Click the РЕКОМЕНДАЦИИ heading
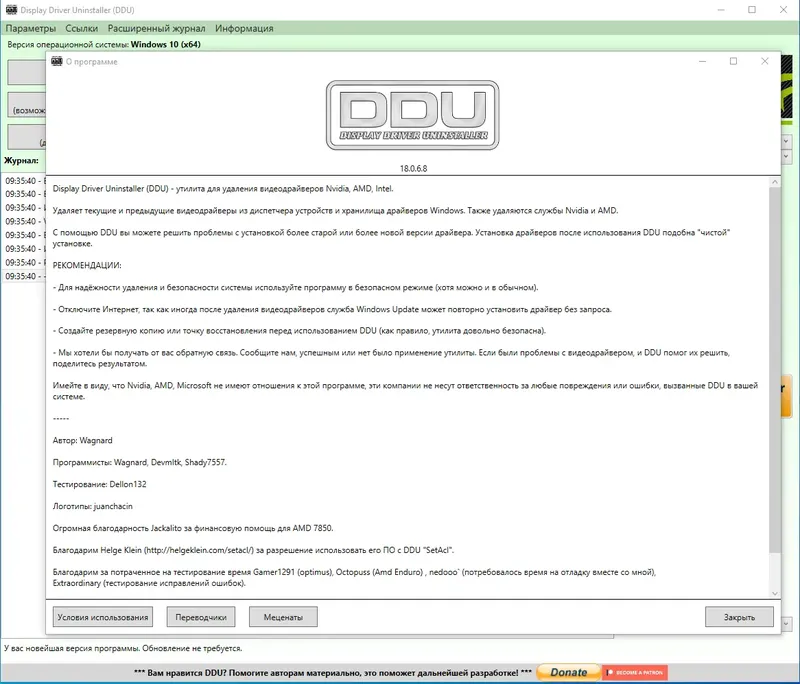Image resolution: width=800 pixels, height=684 pixels. [x=87, y=265]
